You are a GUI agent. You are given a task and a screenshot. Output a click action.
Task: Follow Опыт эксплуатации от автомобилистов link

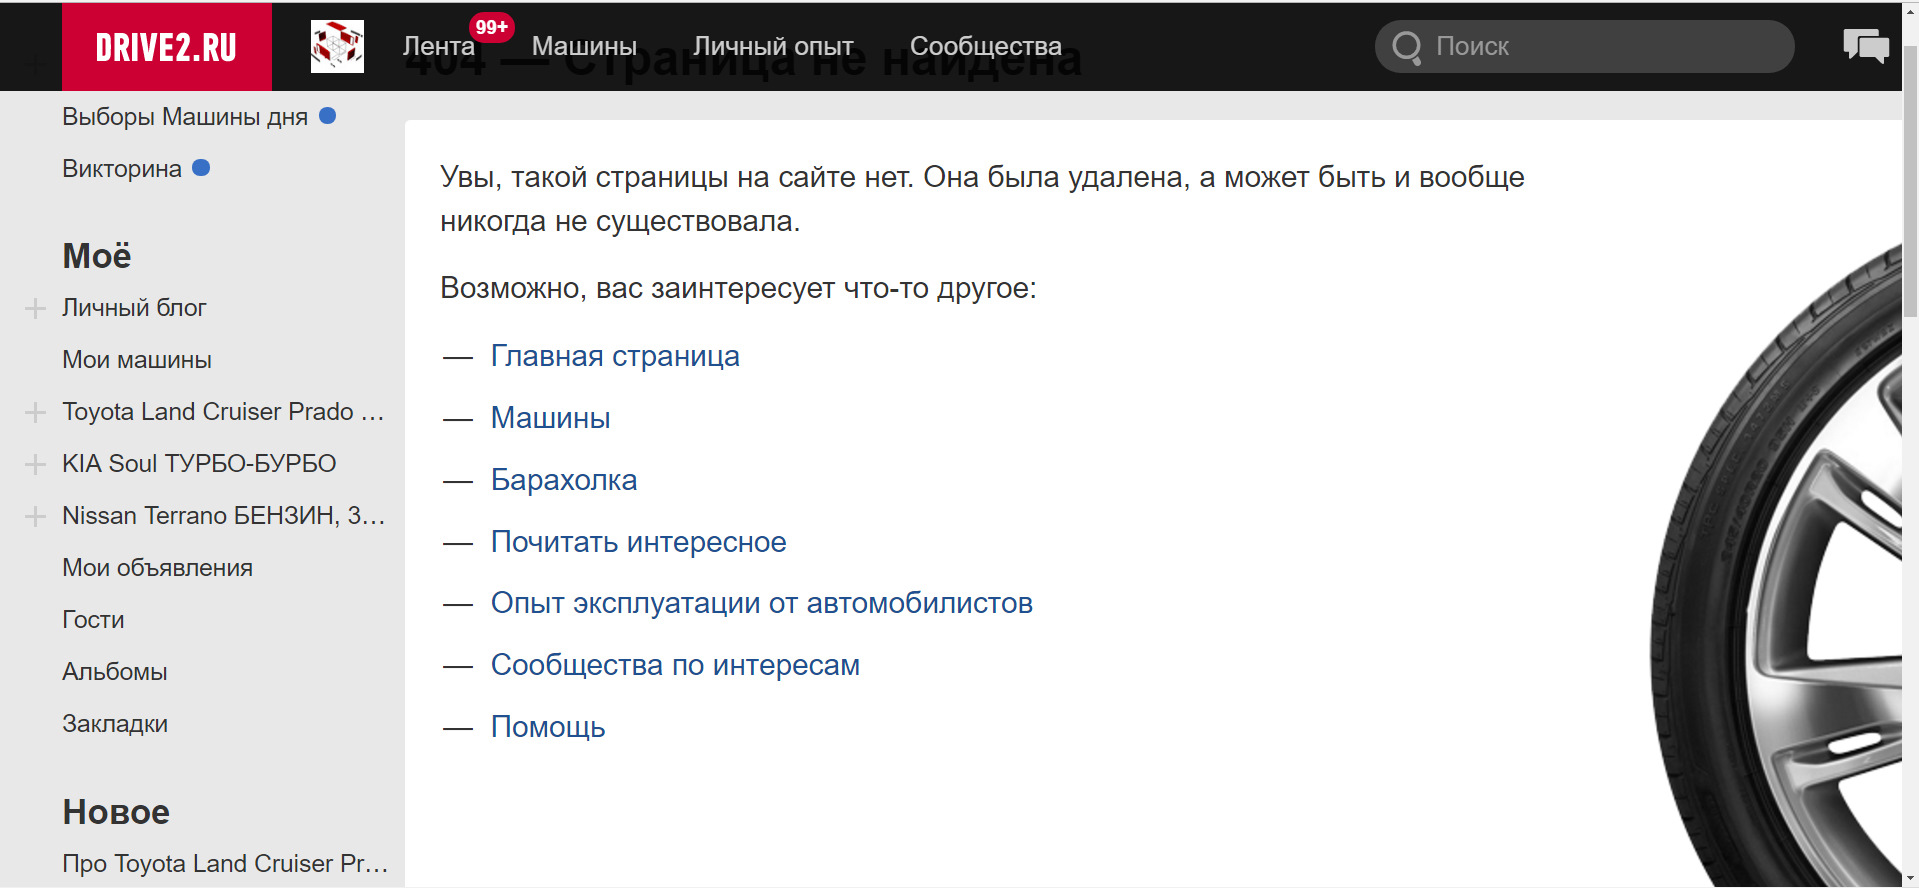(x=761, y=604)
